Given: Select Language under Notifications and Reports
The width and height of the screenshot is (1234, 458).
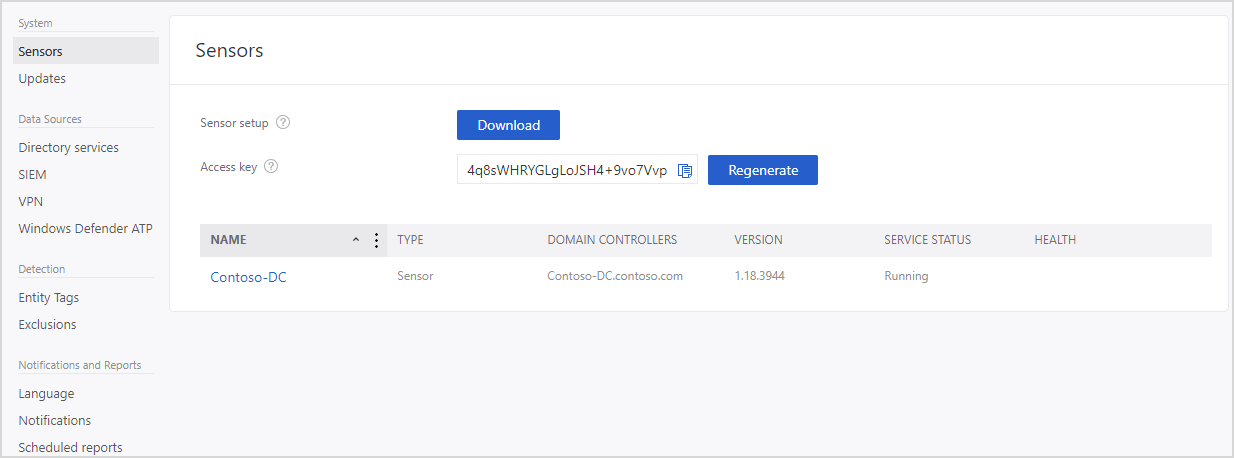Looking at the screenshot, I should point(46,393).
